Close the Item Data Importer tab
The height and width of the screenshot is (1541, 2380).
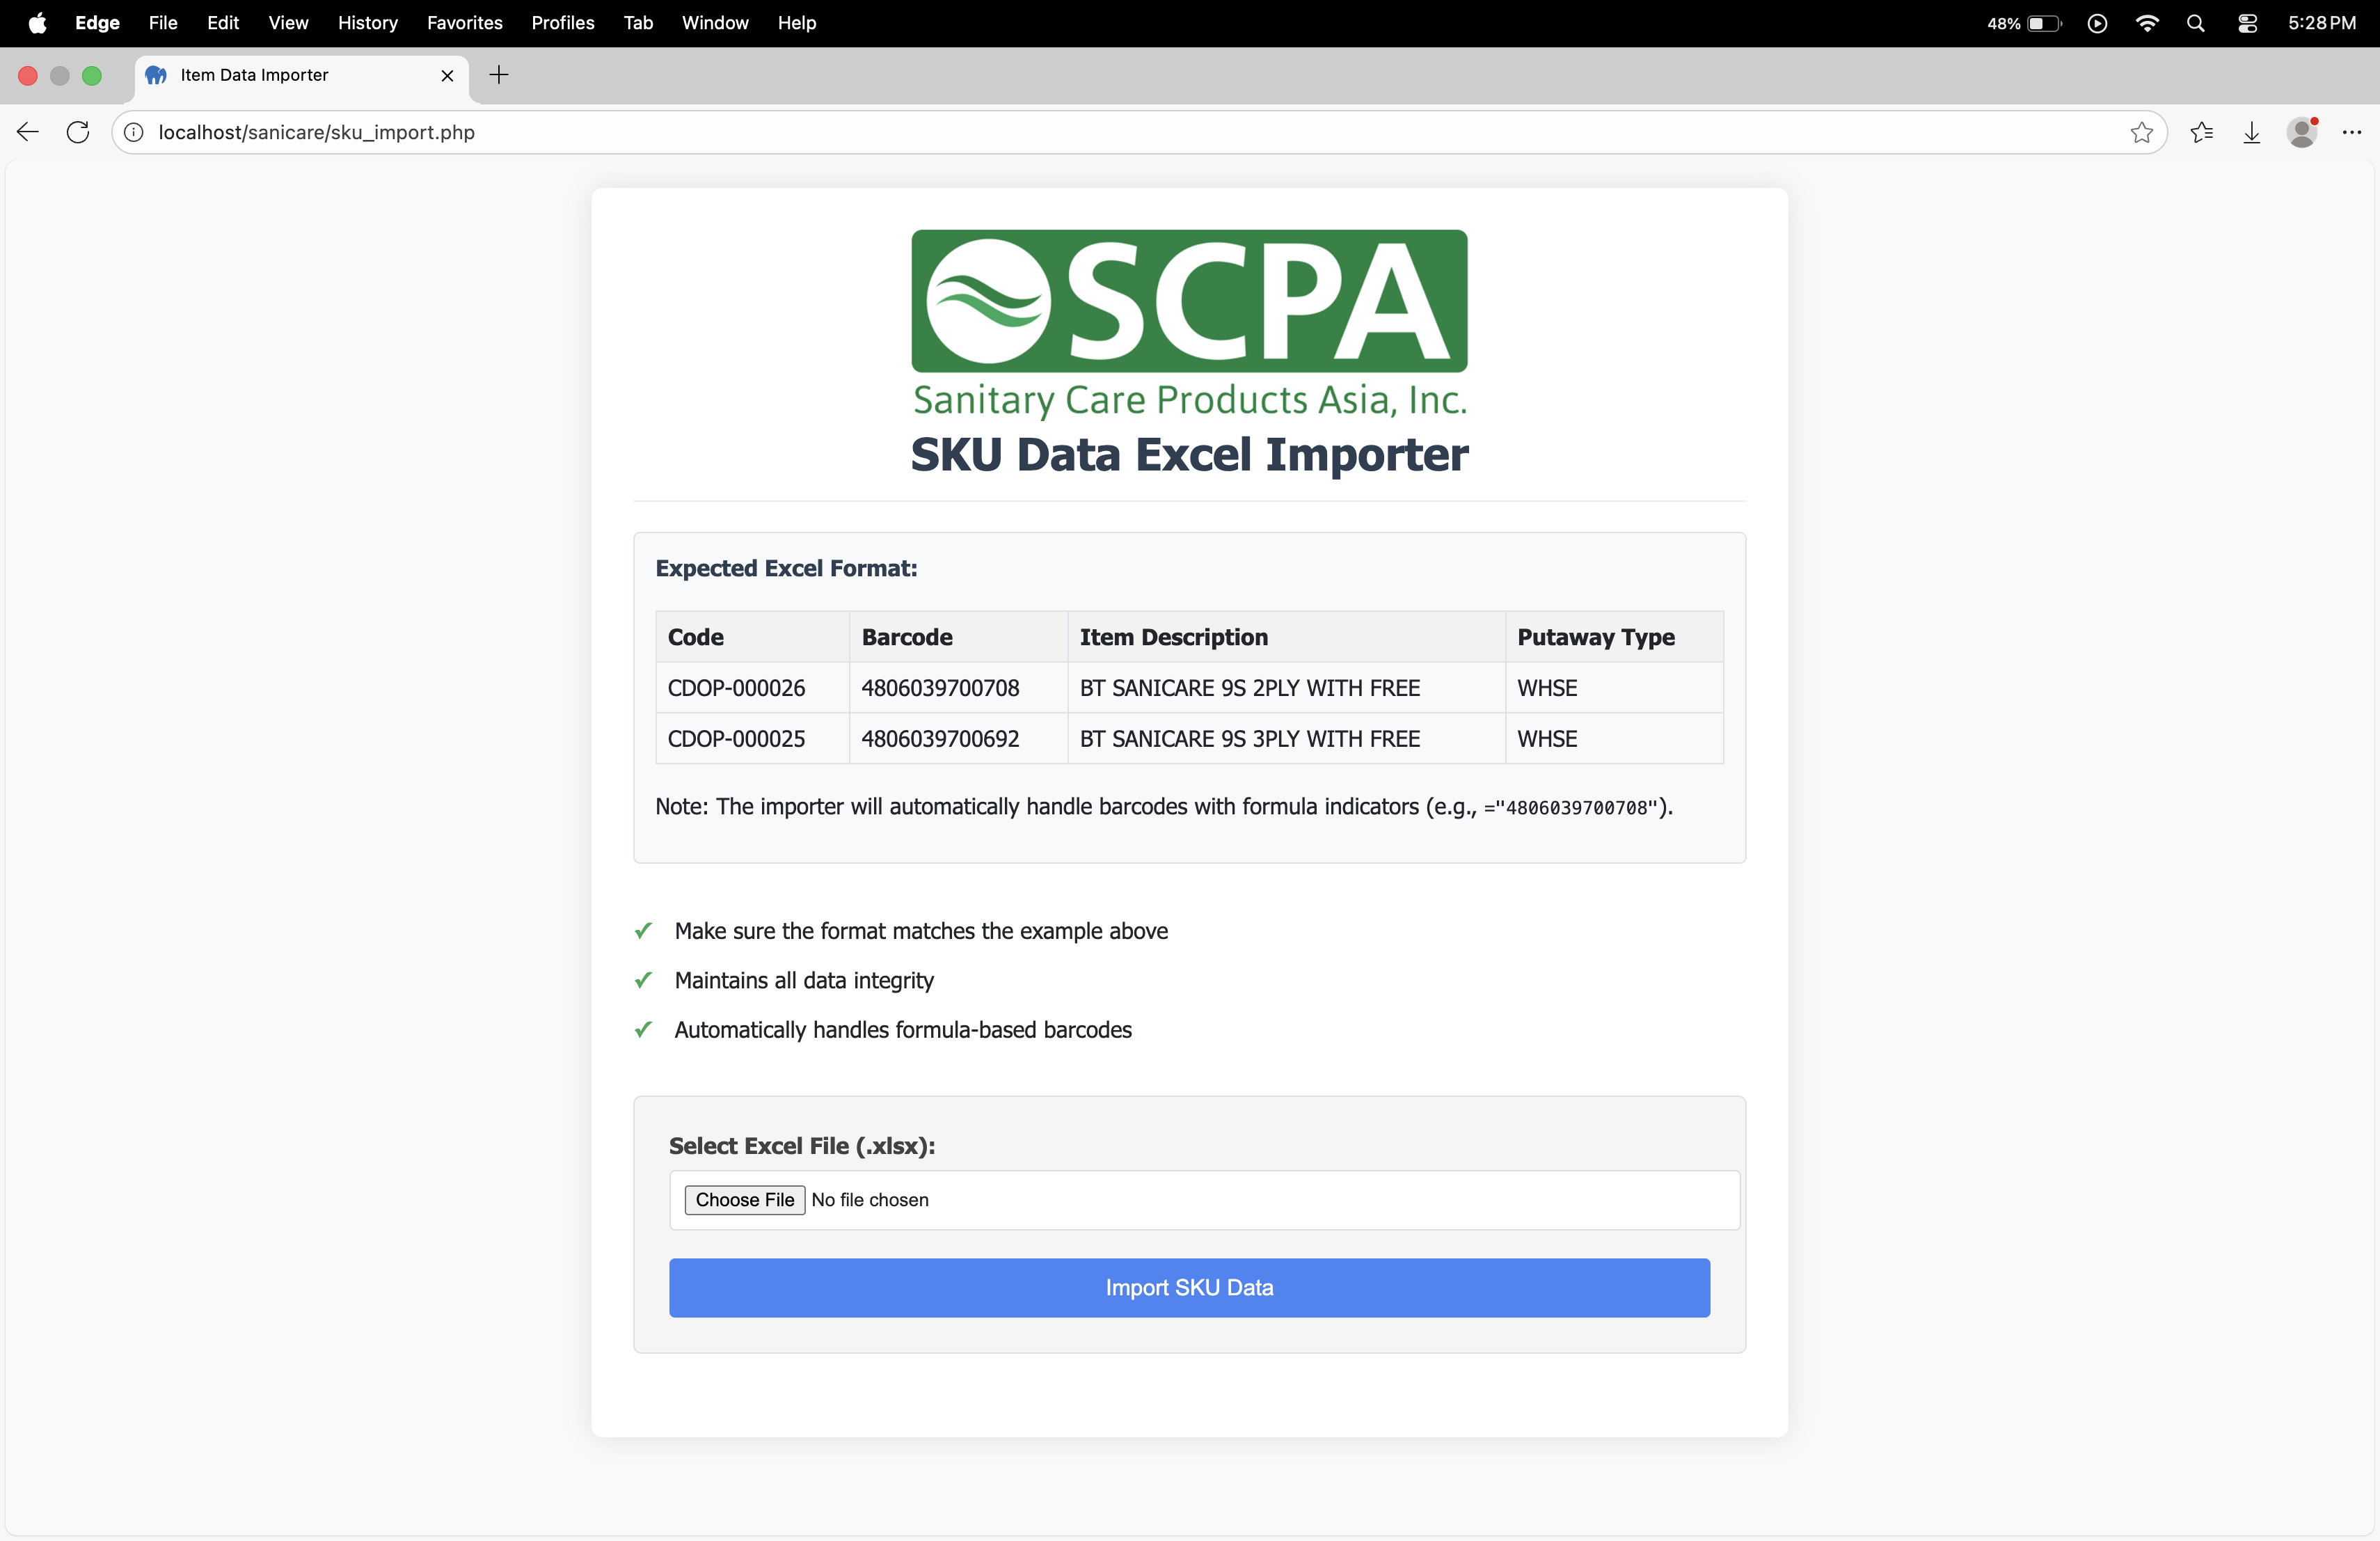tap(447, 75)
